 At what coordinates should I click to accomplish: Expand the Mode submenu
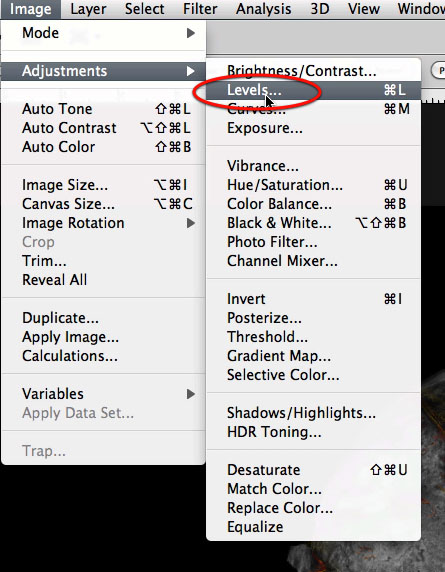pyautogui.click(x=104, y=33)
